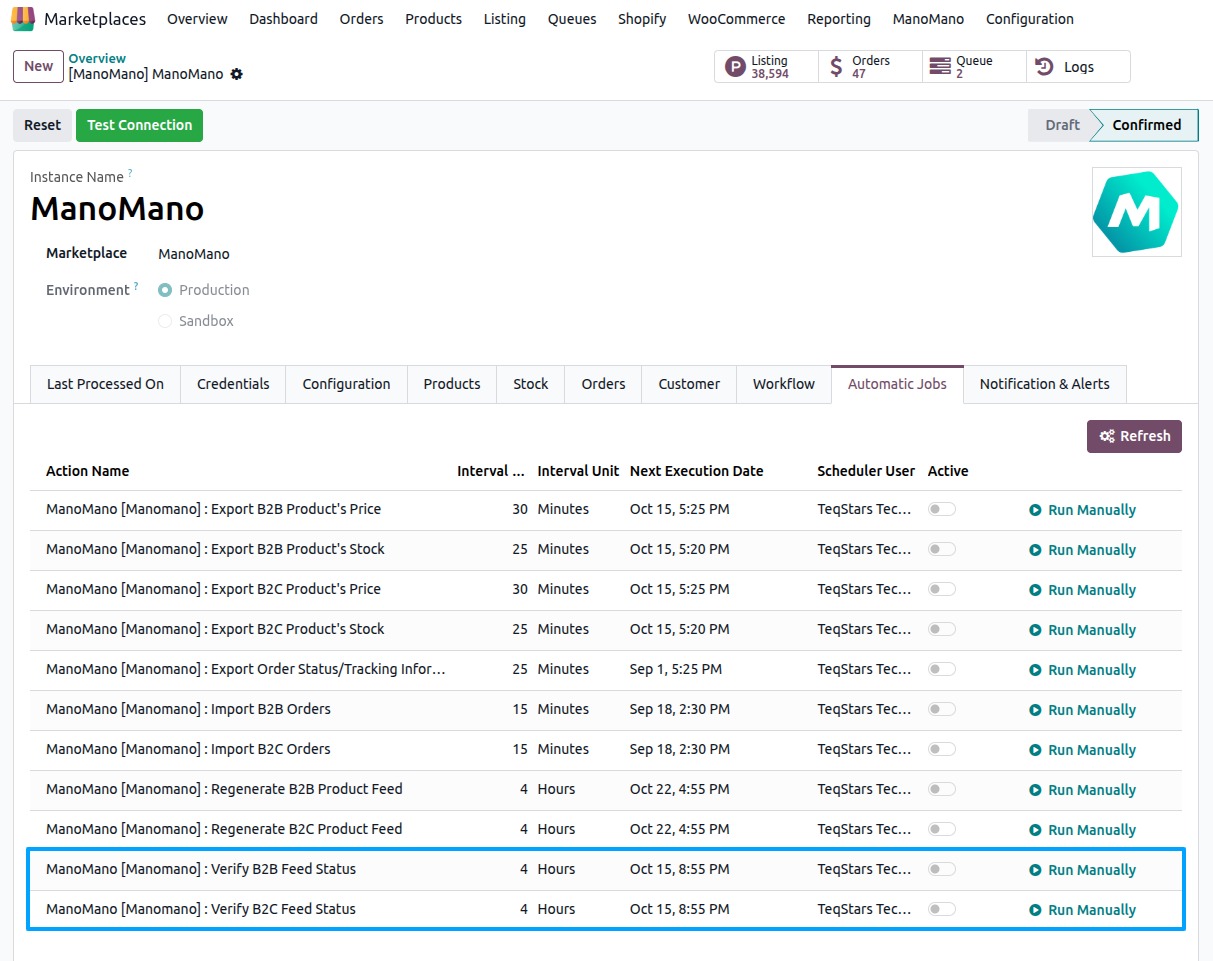Open the Customer tab
Image resolution: width=1213 pixels, height=961 pixels.
pos(689,384)
